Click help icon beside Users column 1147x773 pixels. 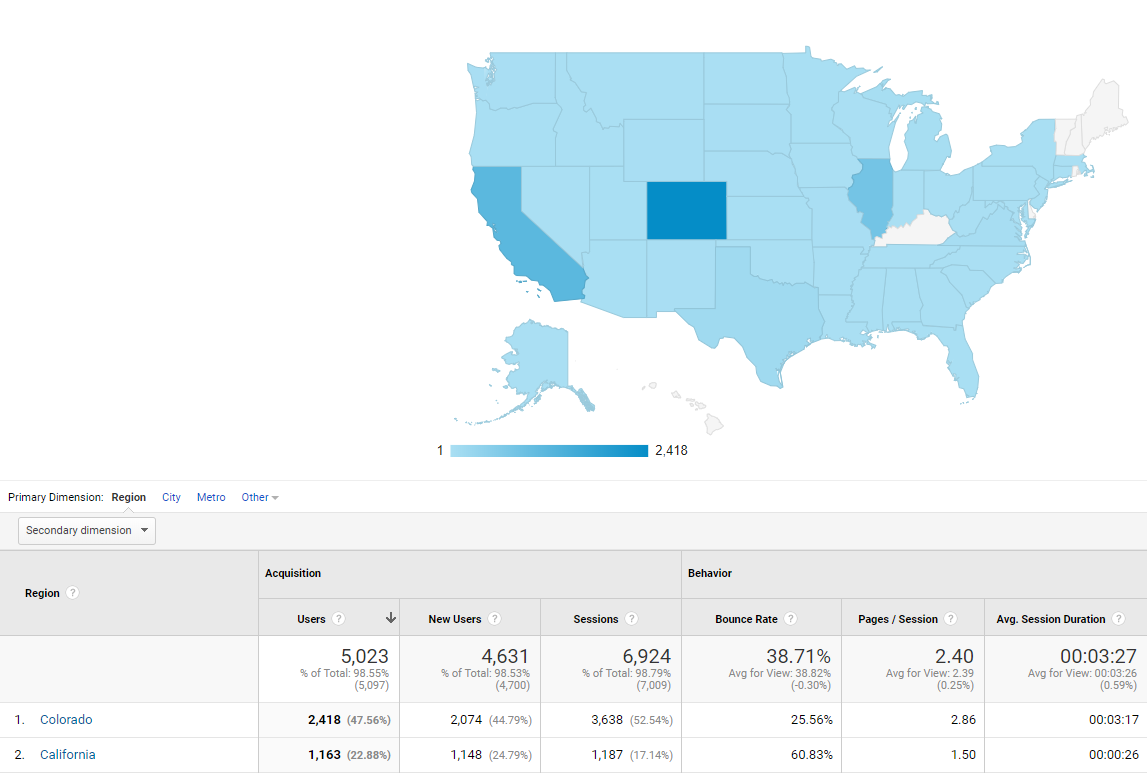[x=338, y=619]
